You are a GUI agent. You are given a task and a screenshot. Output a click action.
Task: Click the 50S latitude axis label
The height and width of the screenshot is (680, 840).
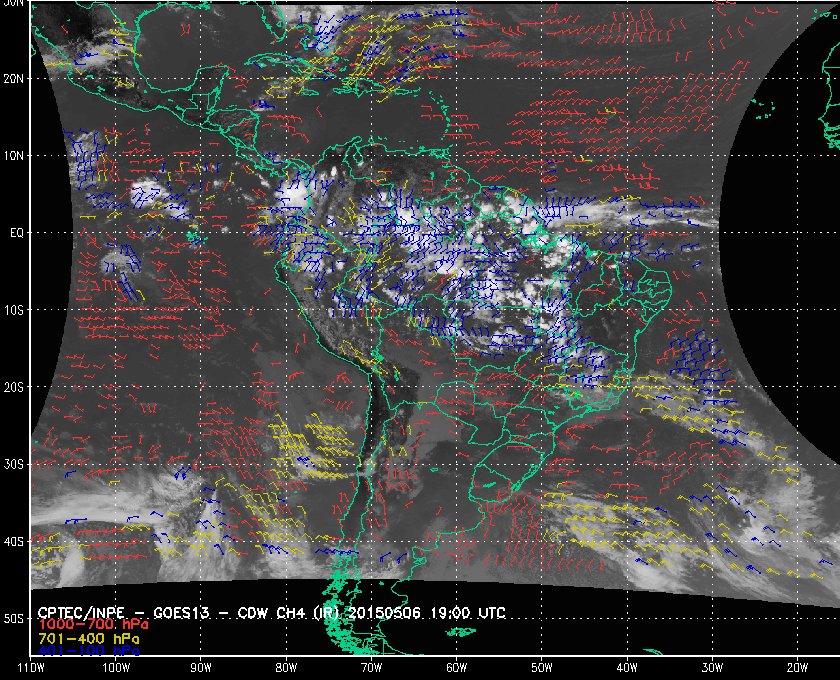click(15, 619)
